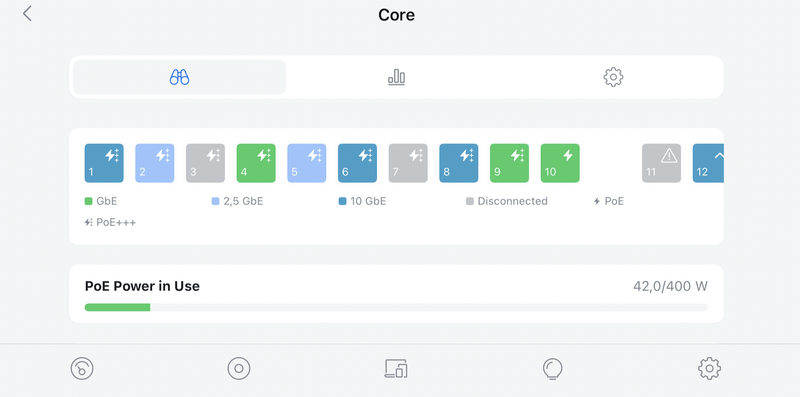Click the Core page title

[x=396, y=15]
